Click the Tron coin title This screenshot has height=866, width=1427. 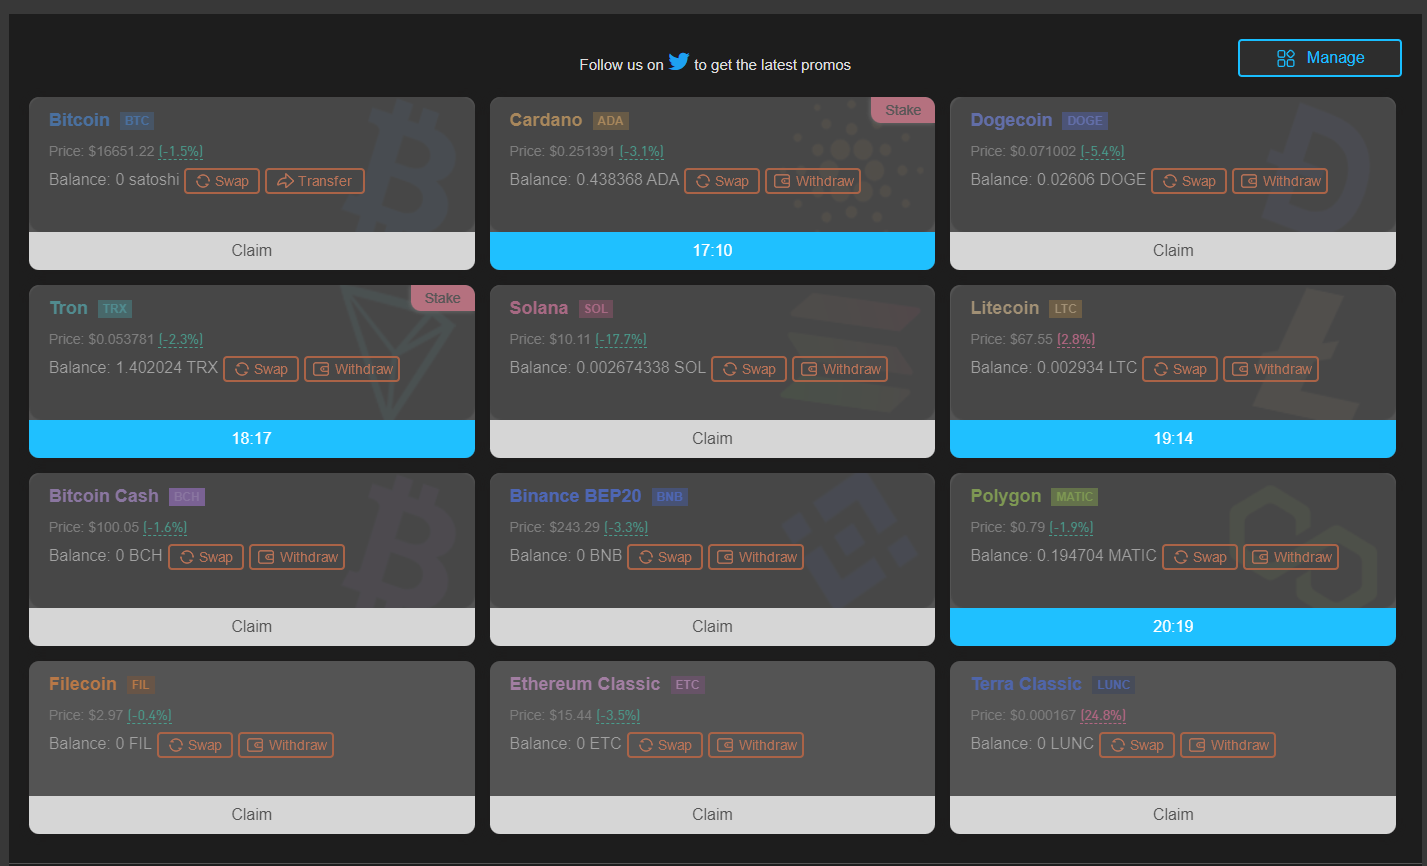point(68,308)
